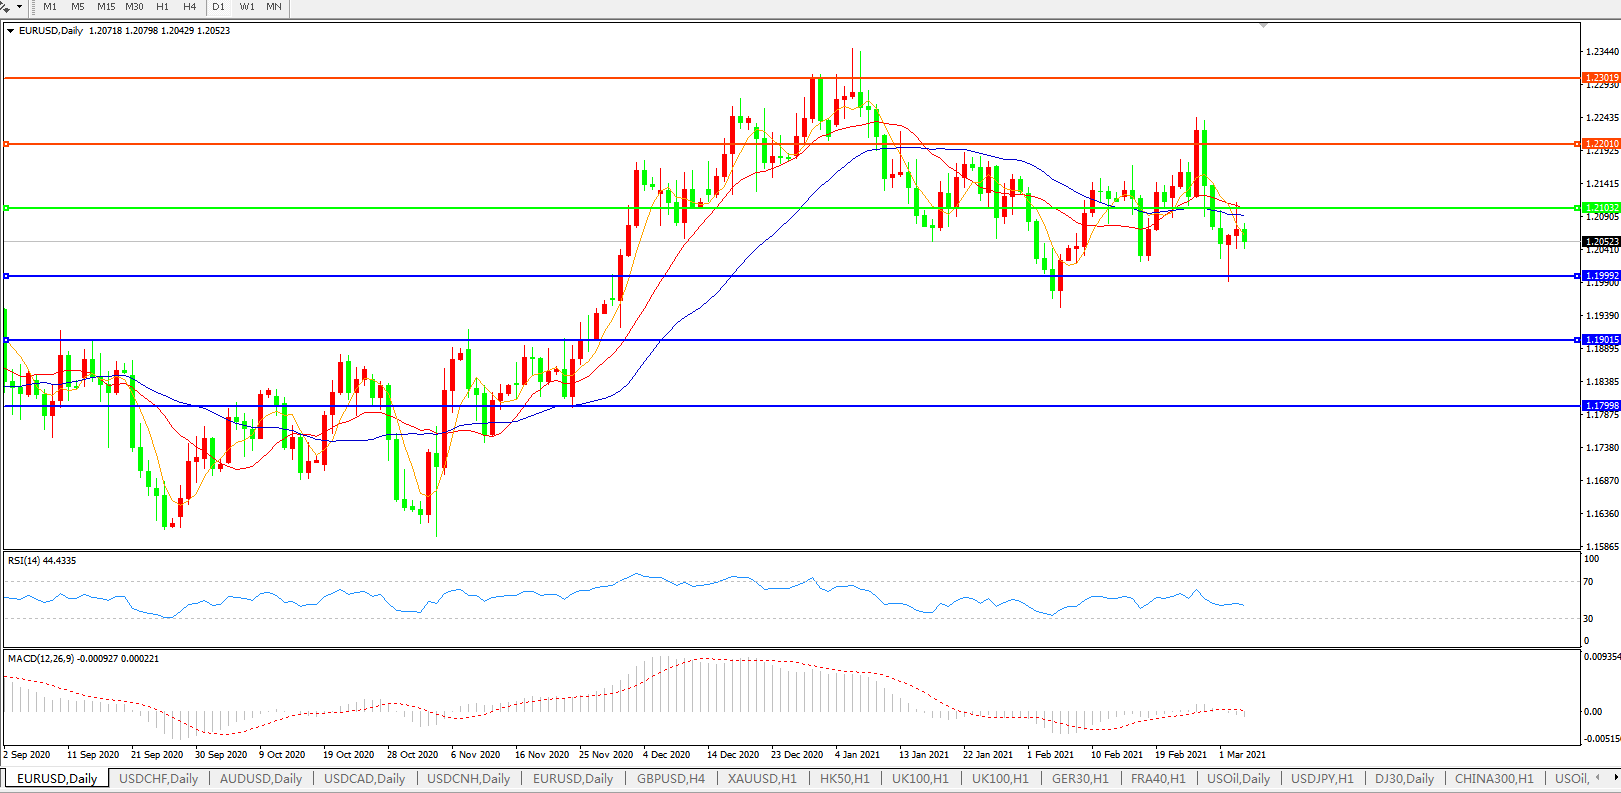Select the green 1.21032 price label

(x=1601, y=208)
